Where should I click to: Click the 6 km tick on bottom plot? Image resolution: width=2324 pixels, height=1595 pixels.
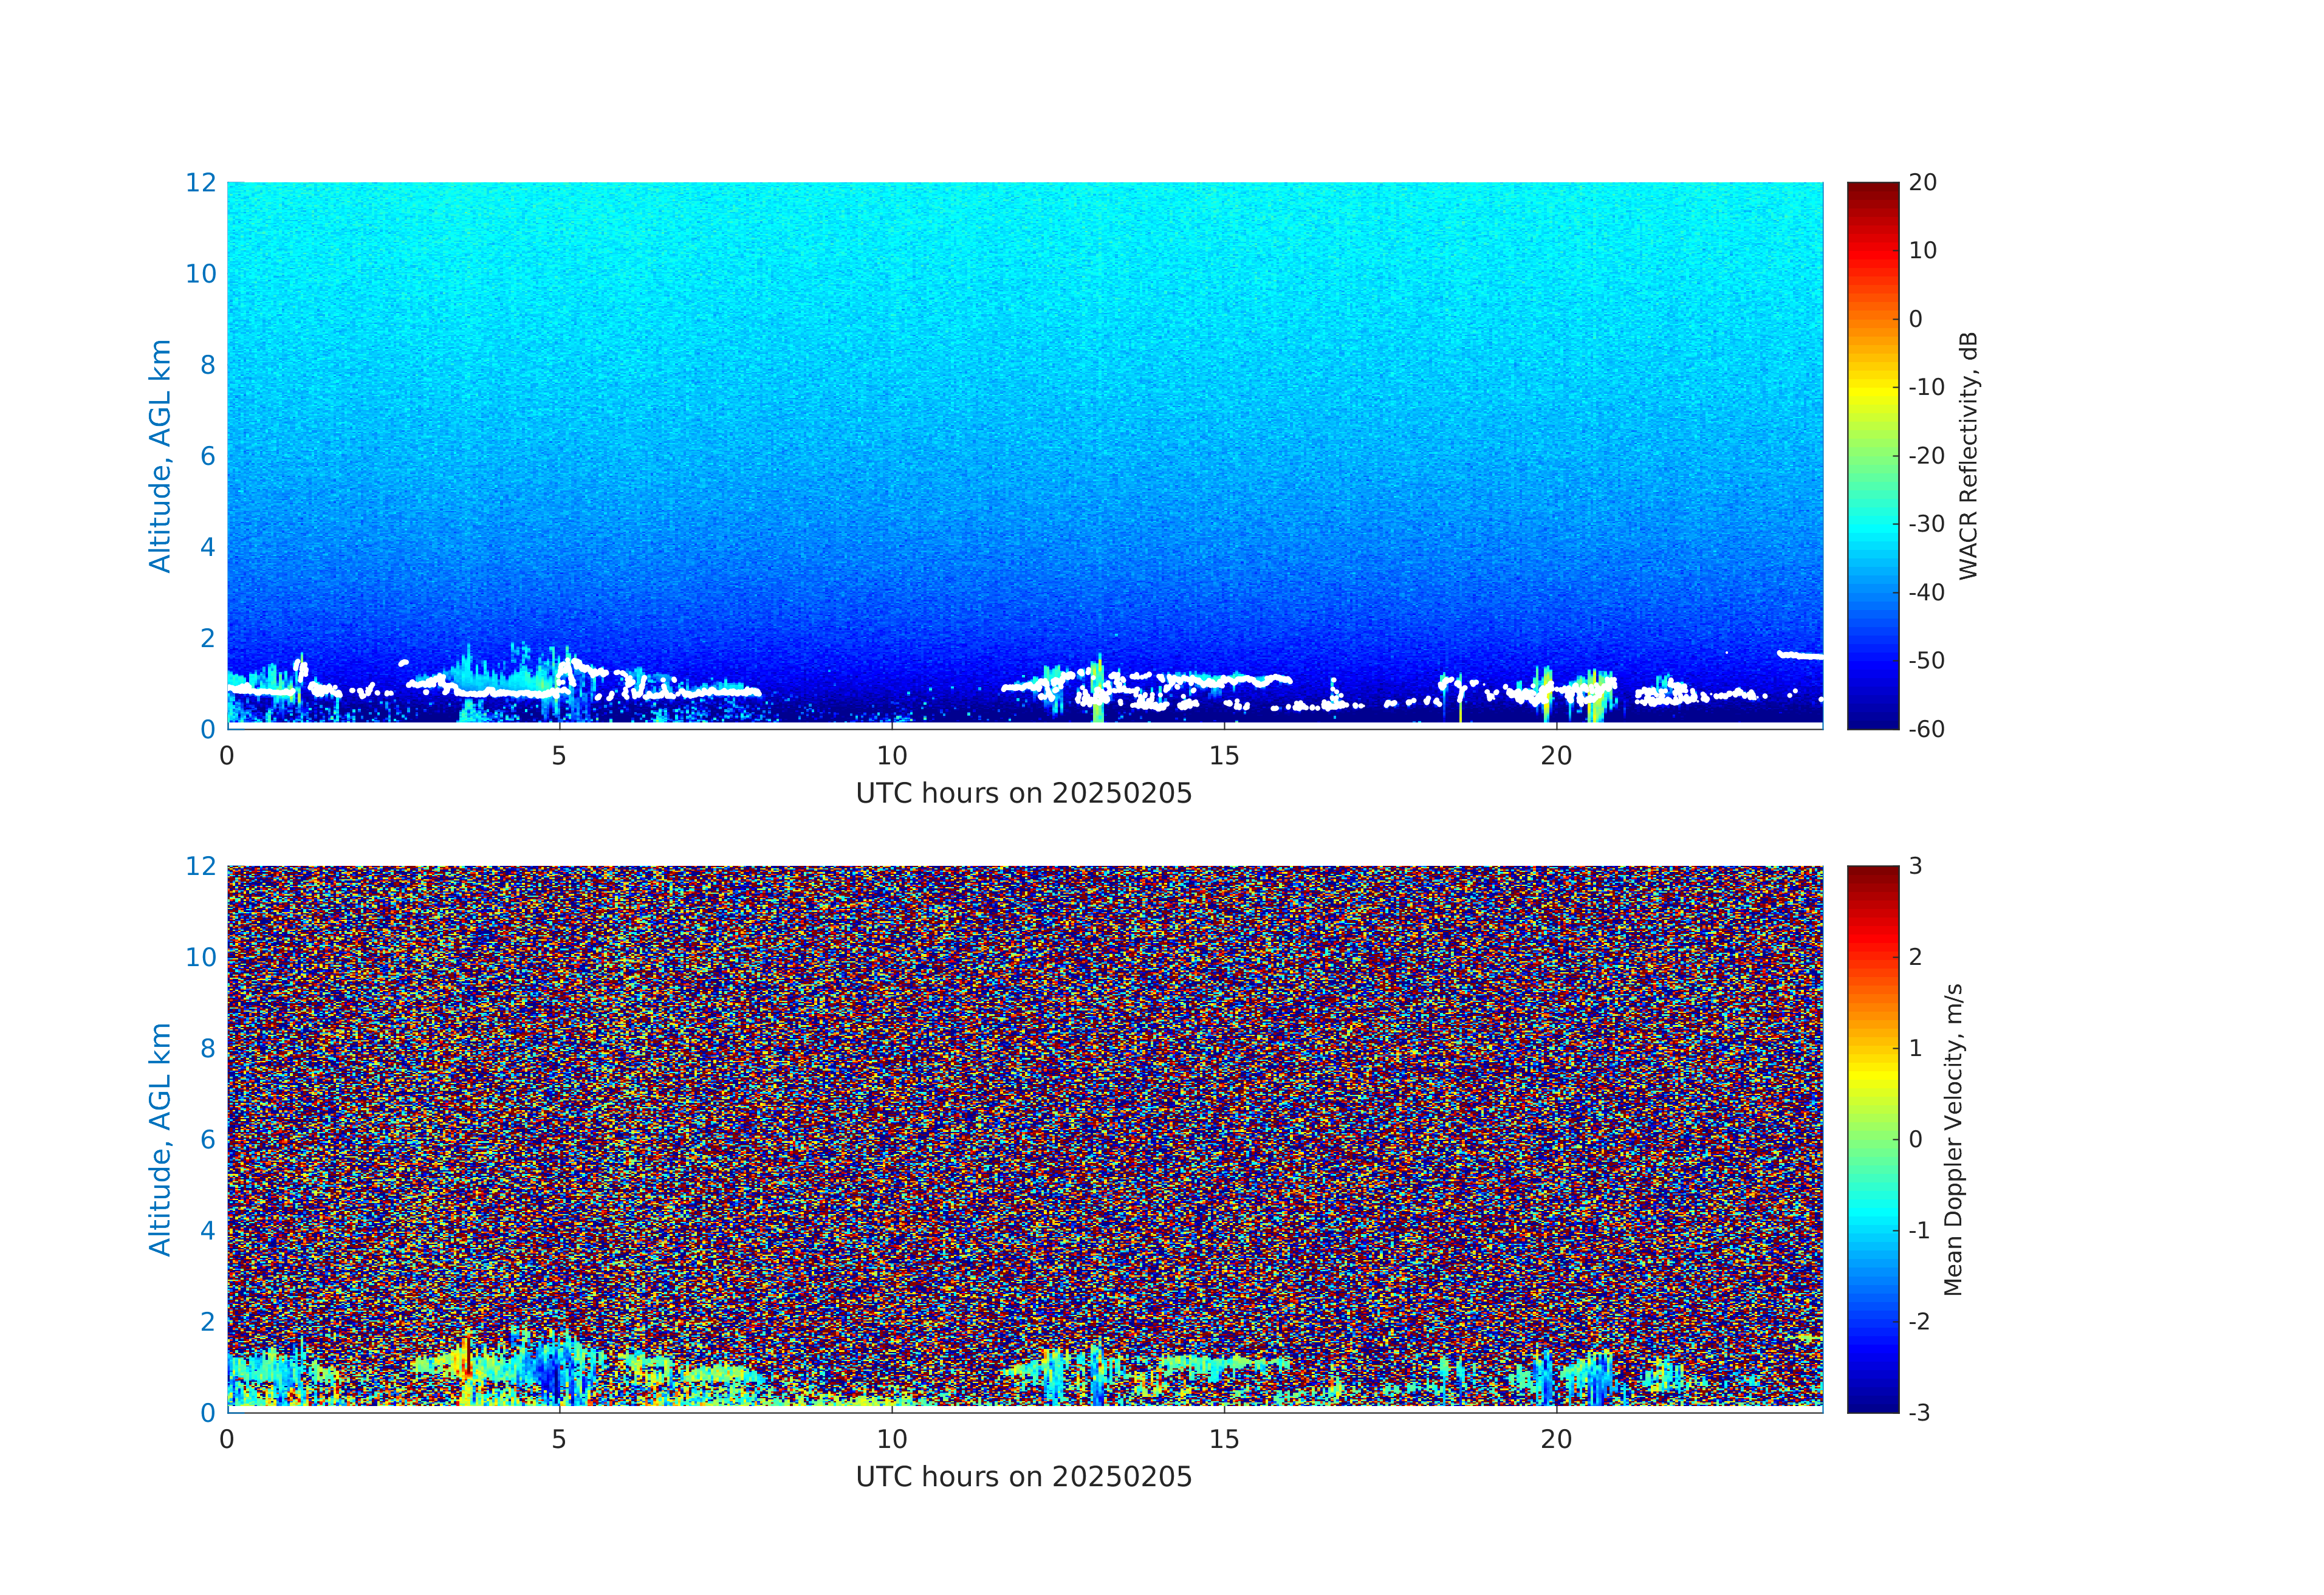click(207, 1139)
